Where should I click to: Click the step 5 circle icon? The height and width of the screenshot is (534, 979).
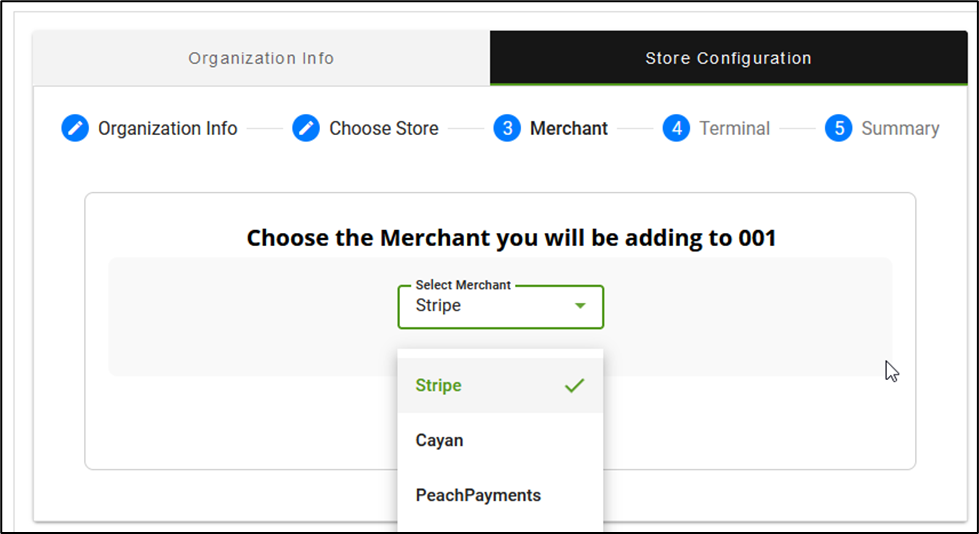point(838,128)
